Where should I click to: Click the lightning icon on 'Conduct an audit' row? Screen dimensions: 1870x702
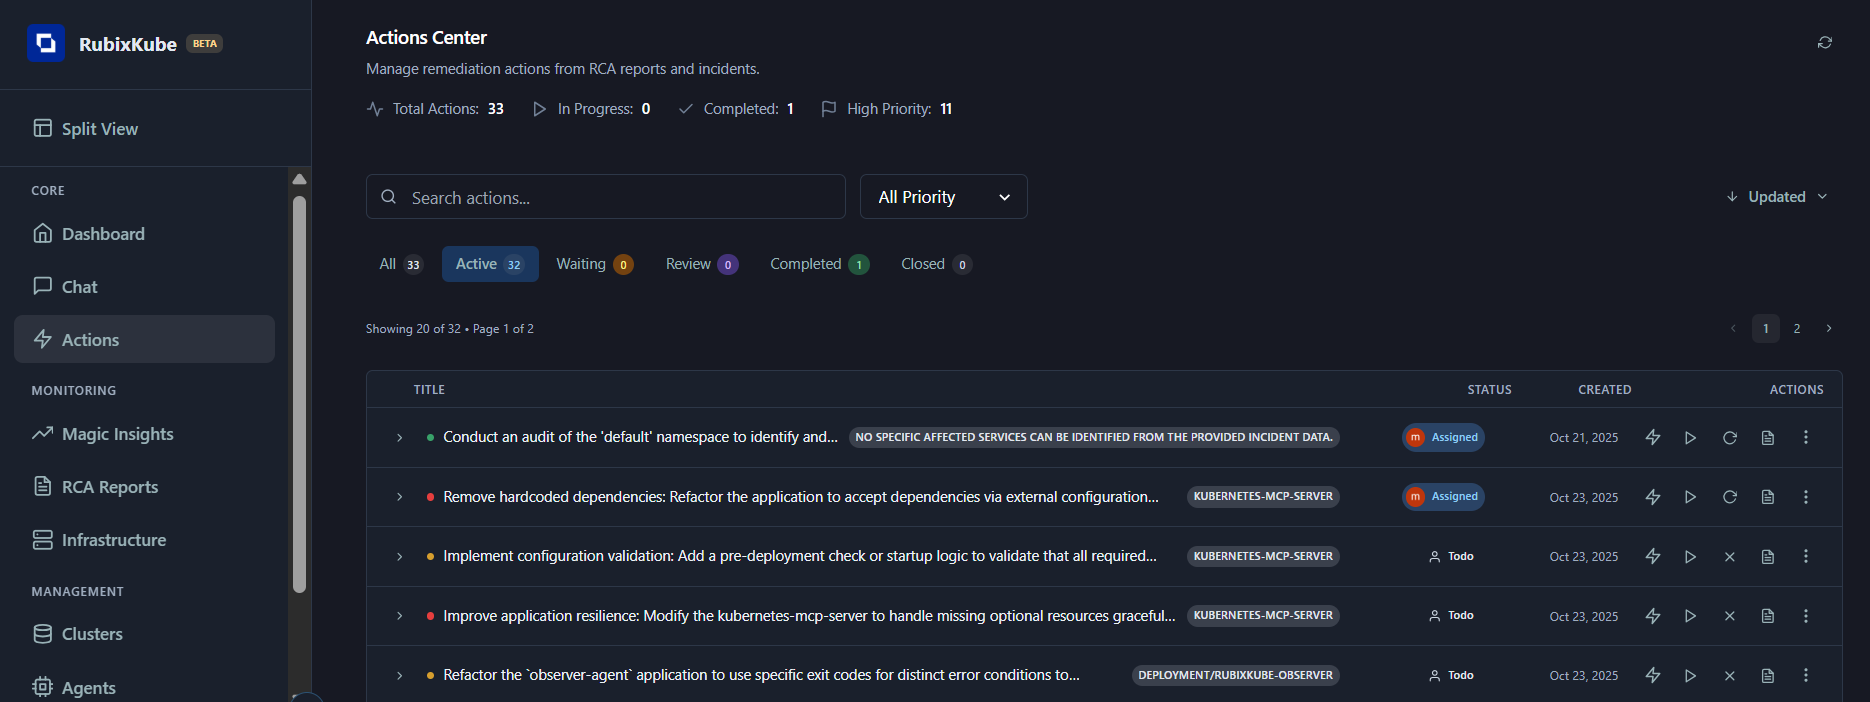pos(1653,437)
